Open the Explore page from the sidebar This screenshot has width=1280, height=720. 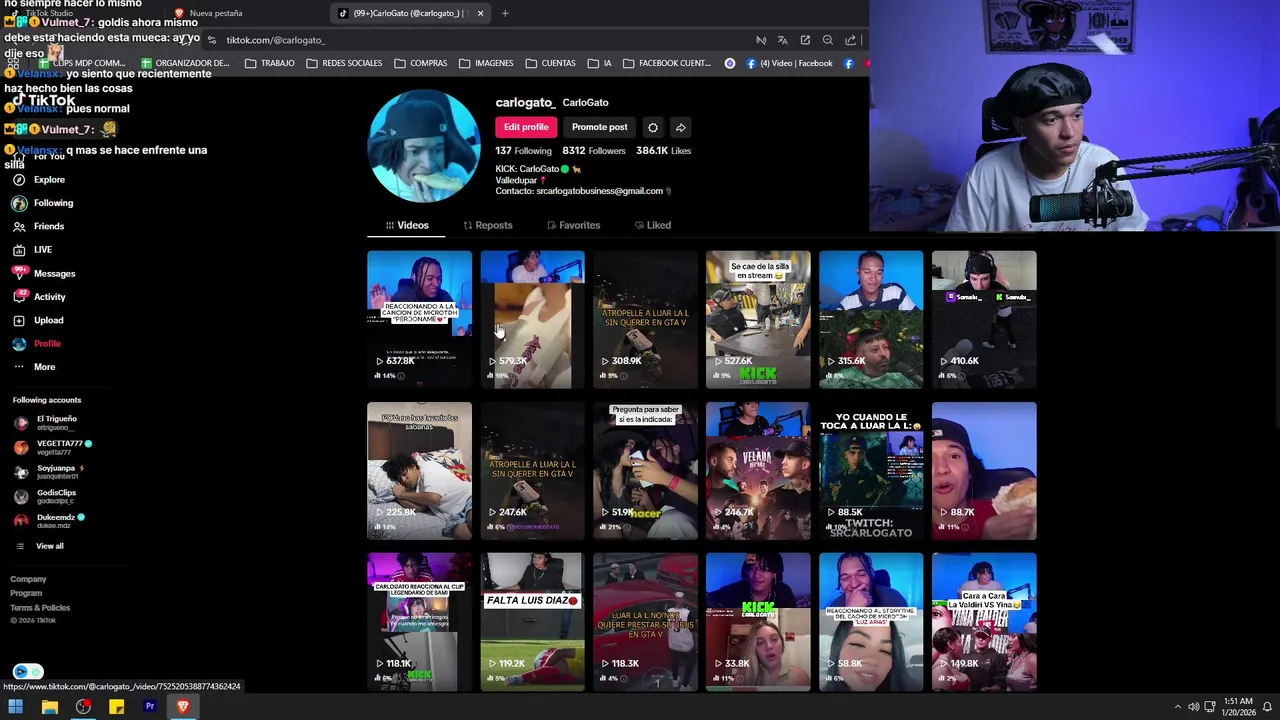[x=40, y=180]
